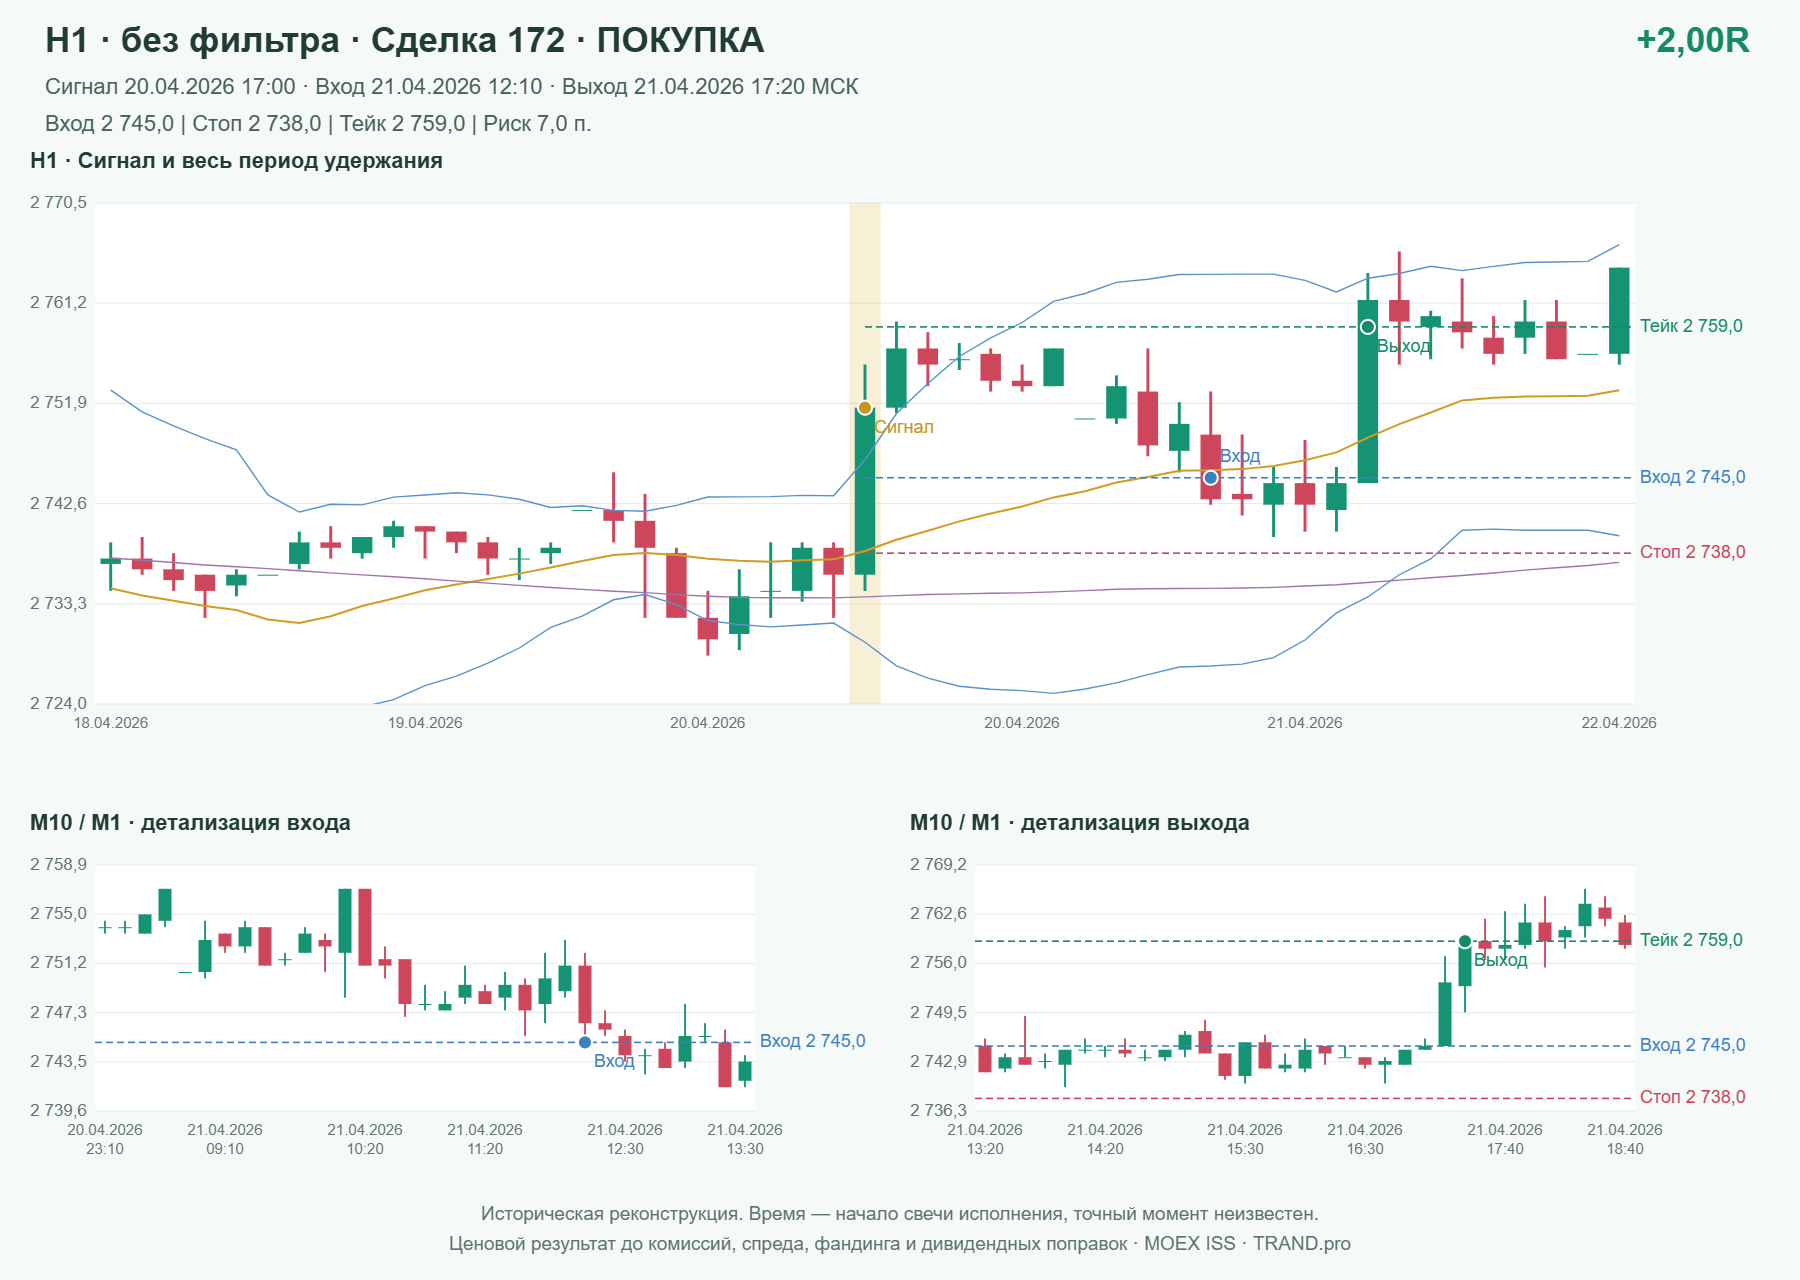Click the 22.04.2026 date label on the H1 axis
1800x1280 pixels.
click(x=1618, y=723)
